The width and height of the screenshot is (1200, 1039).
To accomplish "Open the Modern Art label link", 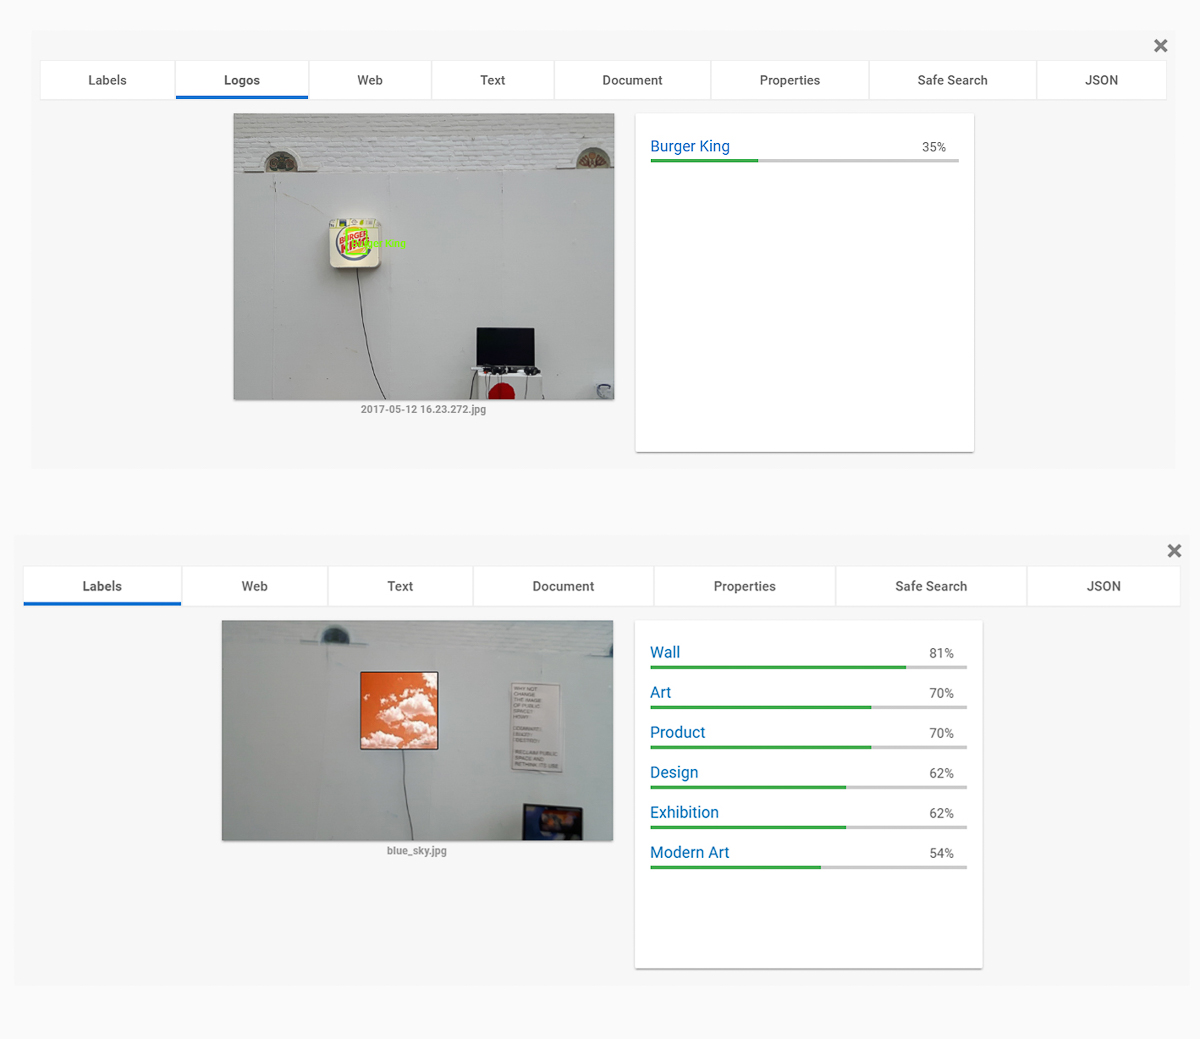I will tap(689, 852).
